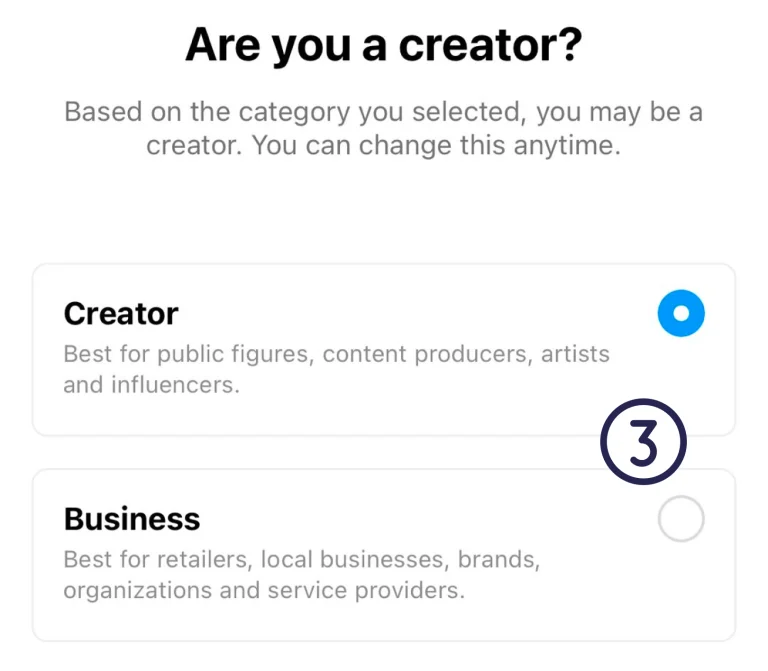Select the Creator radio button
Viewport: 768px width, 671px height.
pos(681,314)
